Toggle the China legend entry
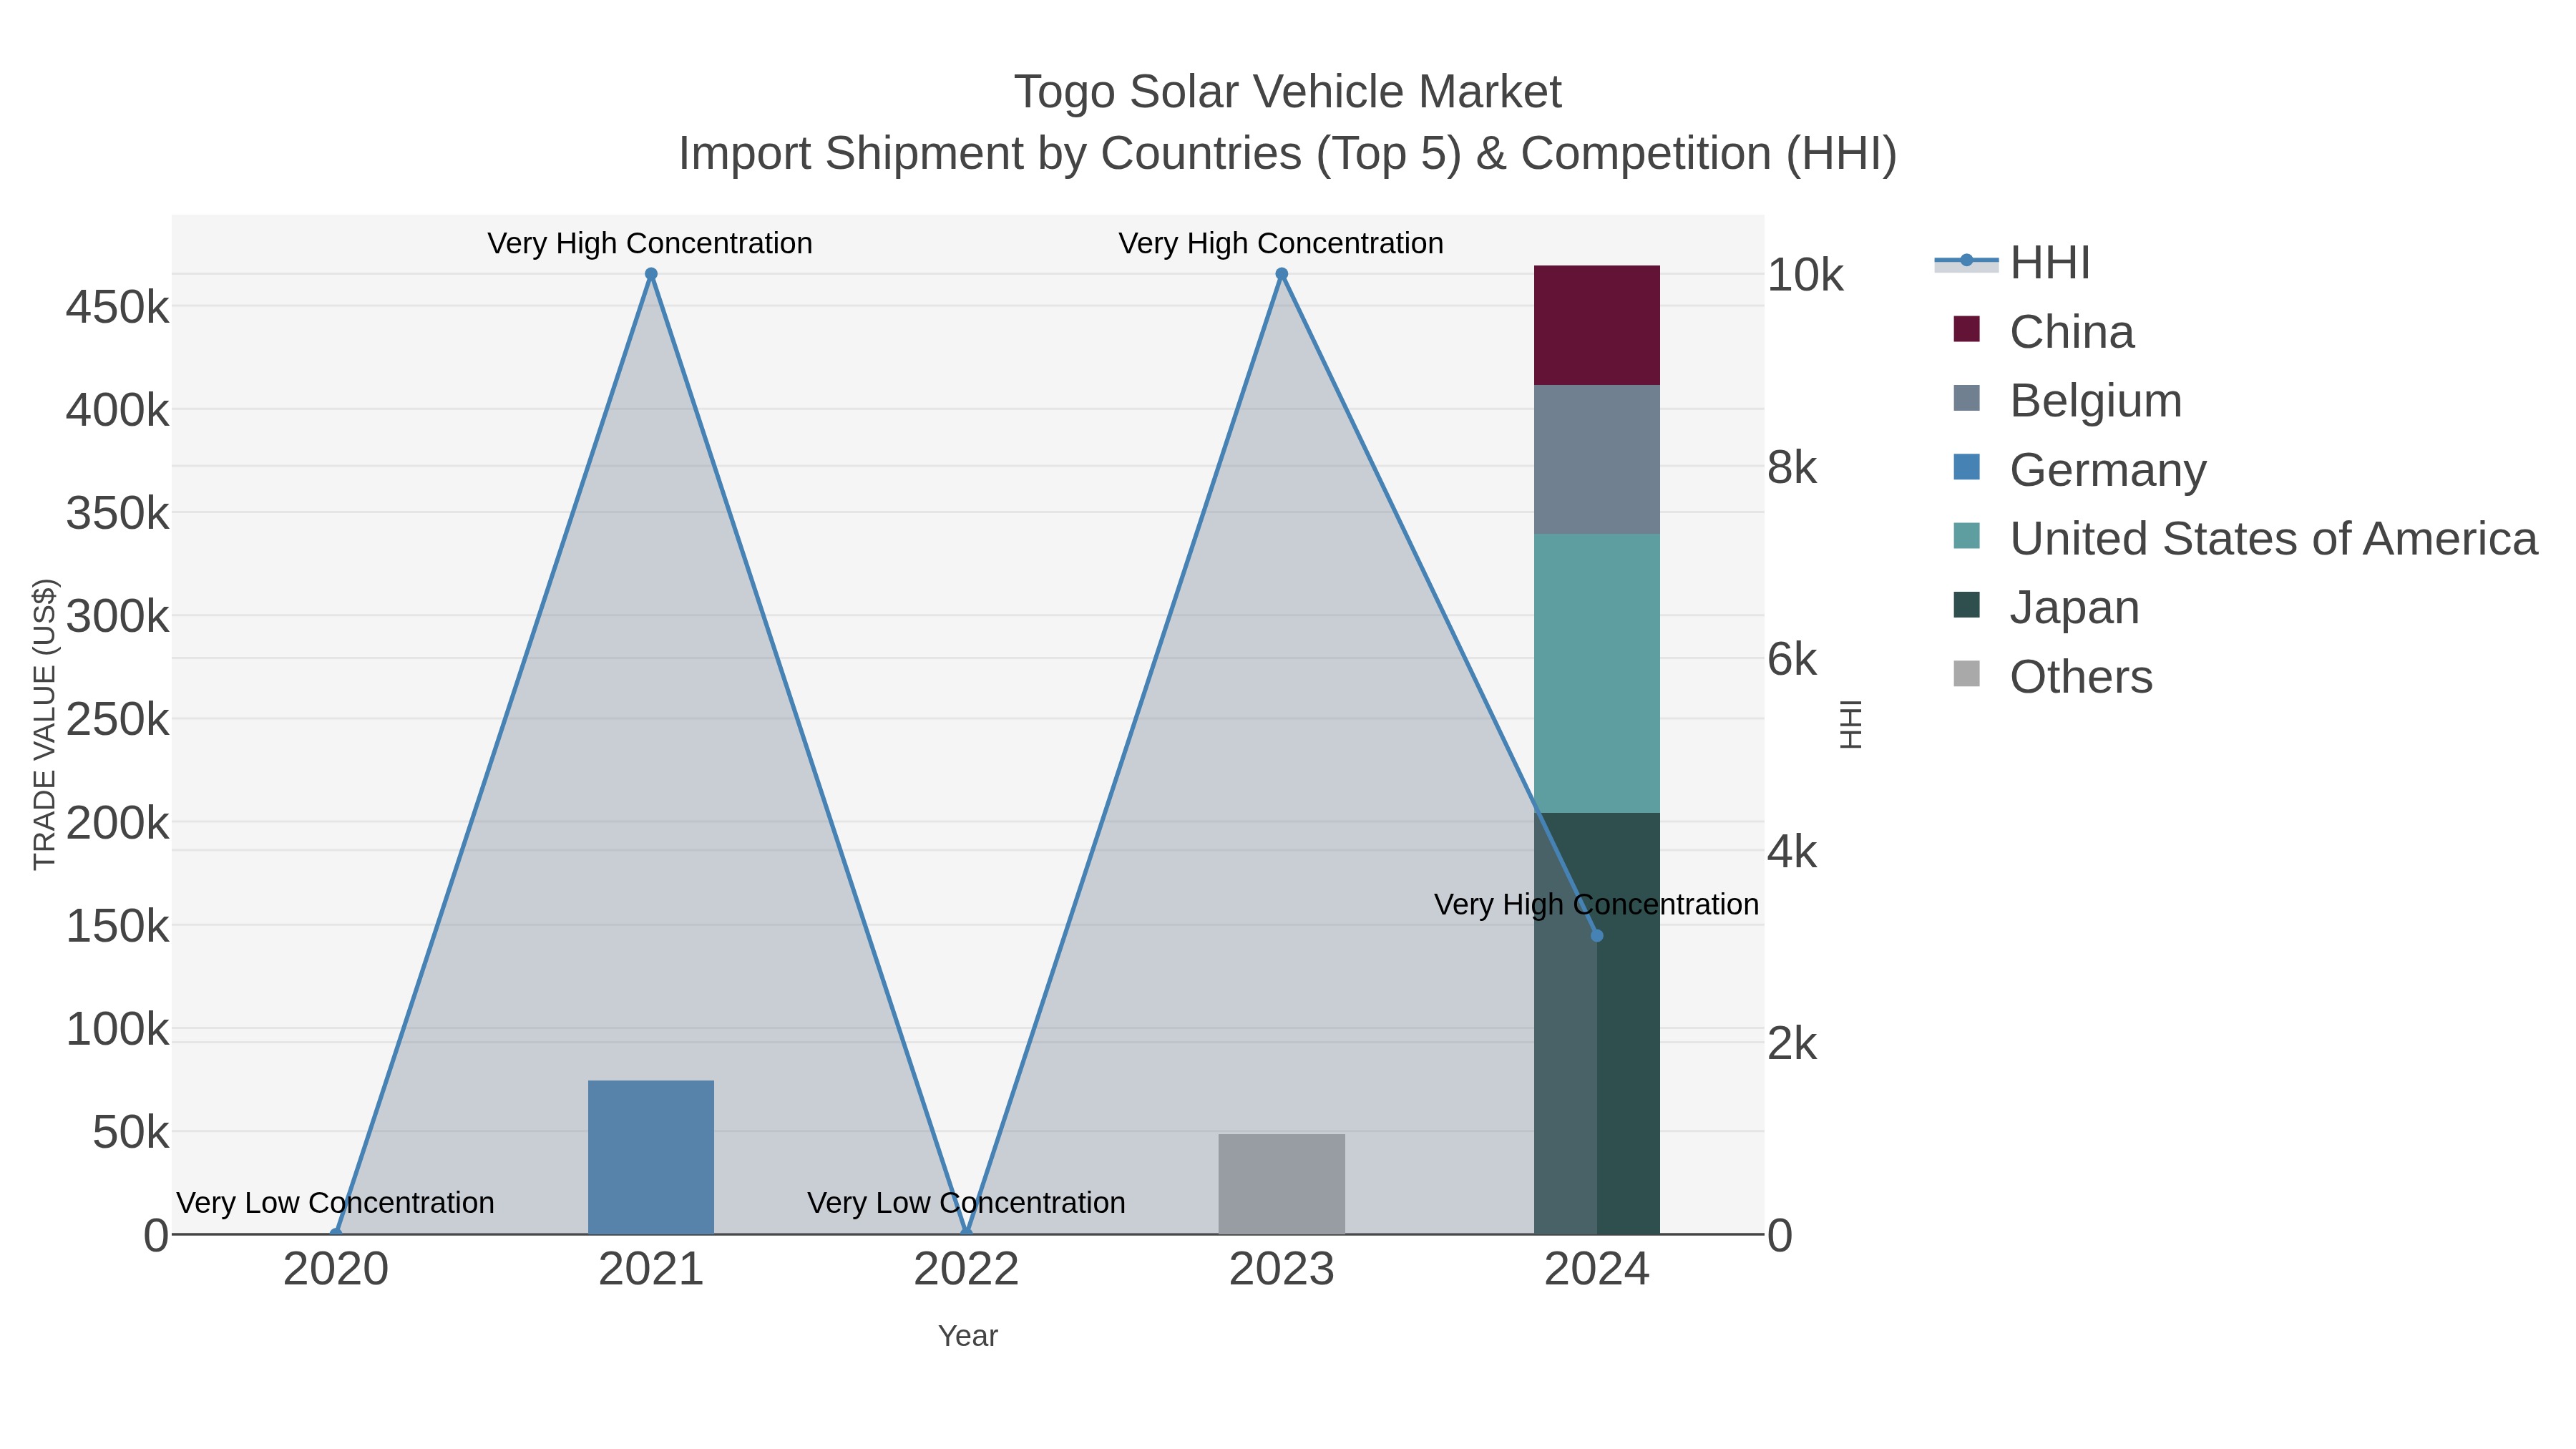Image resolution: width=2576 pixels, height=1449 pixels. click(x=2043, y=332)
